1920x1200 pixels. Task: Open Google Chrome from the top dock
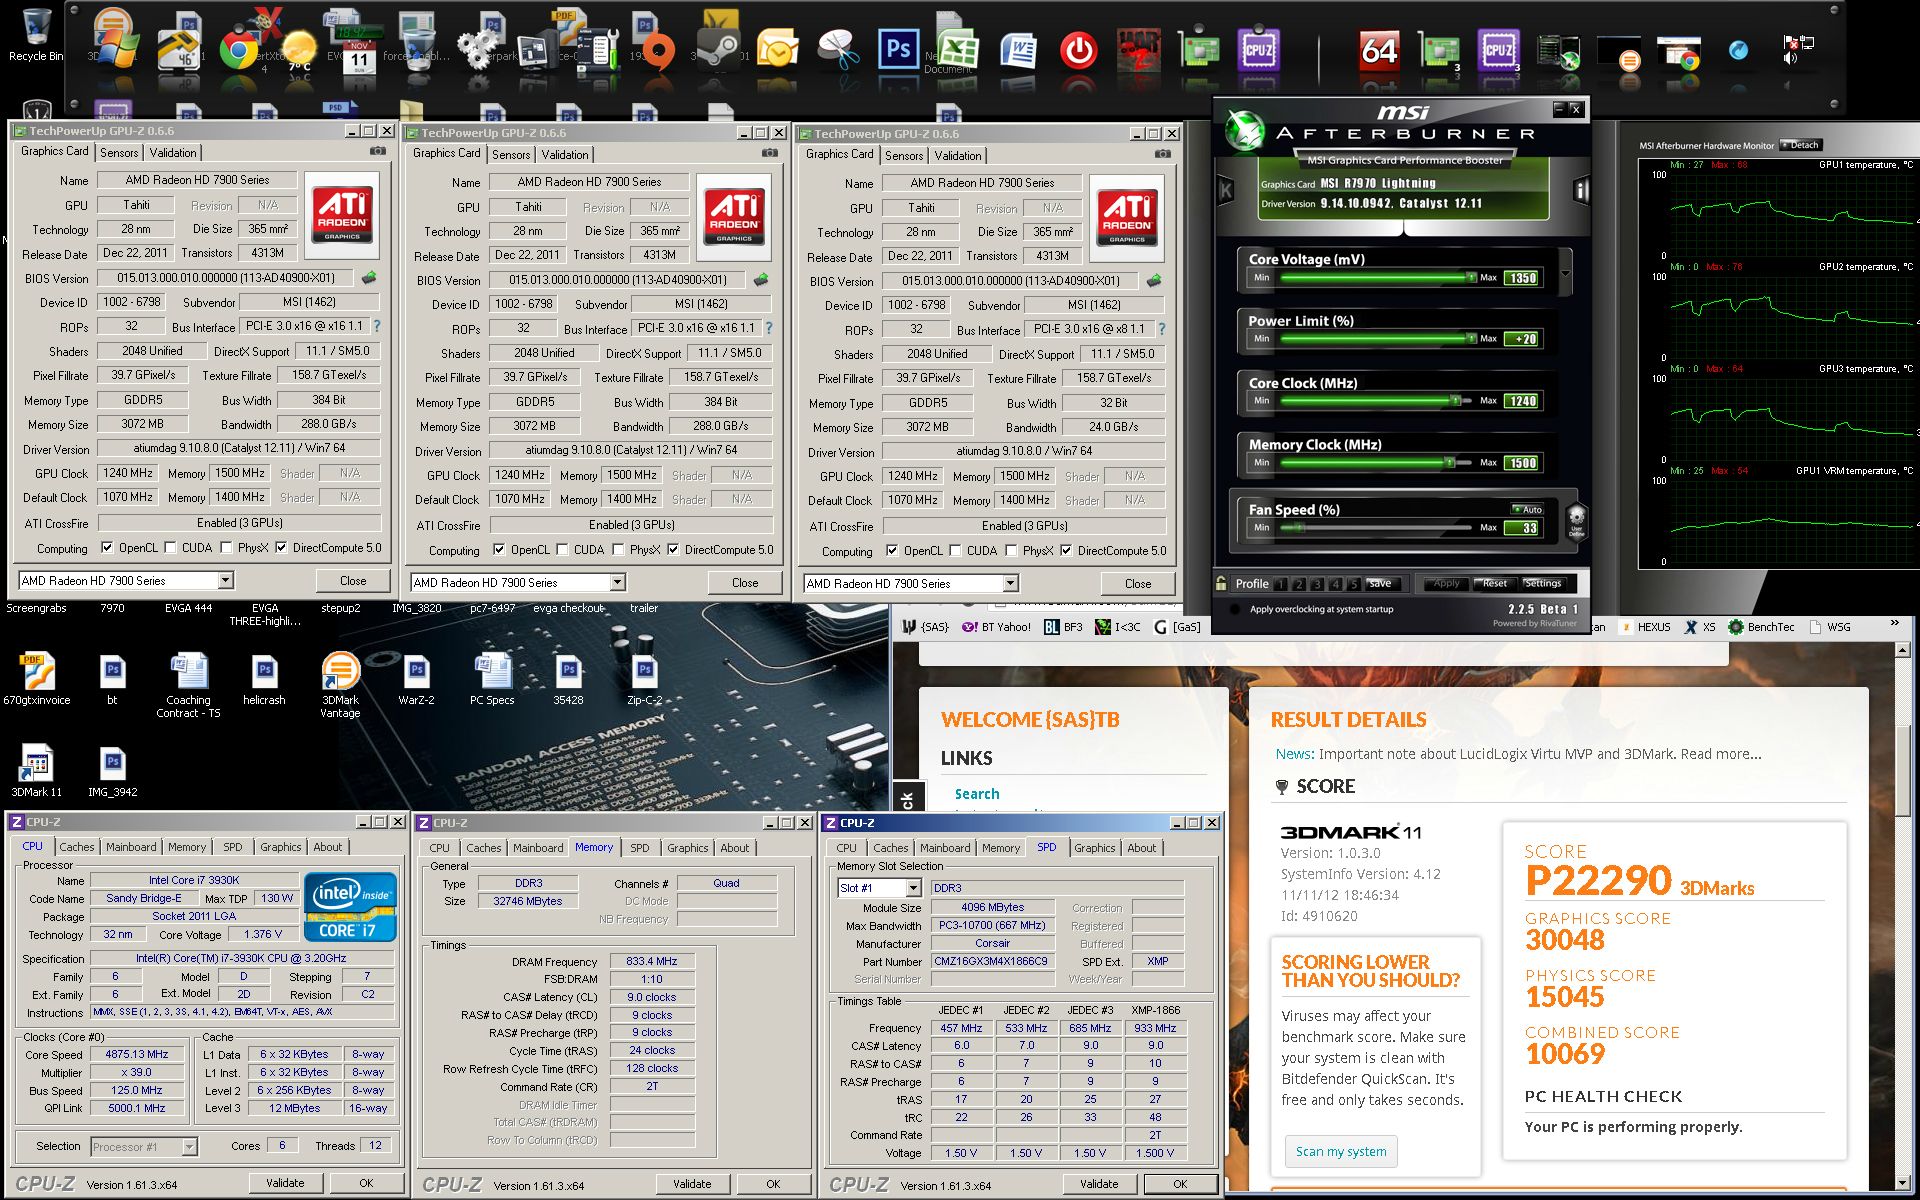pos(238,49)
